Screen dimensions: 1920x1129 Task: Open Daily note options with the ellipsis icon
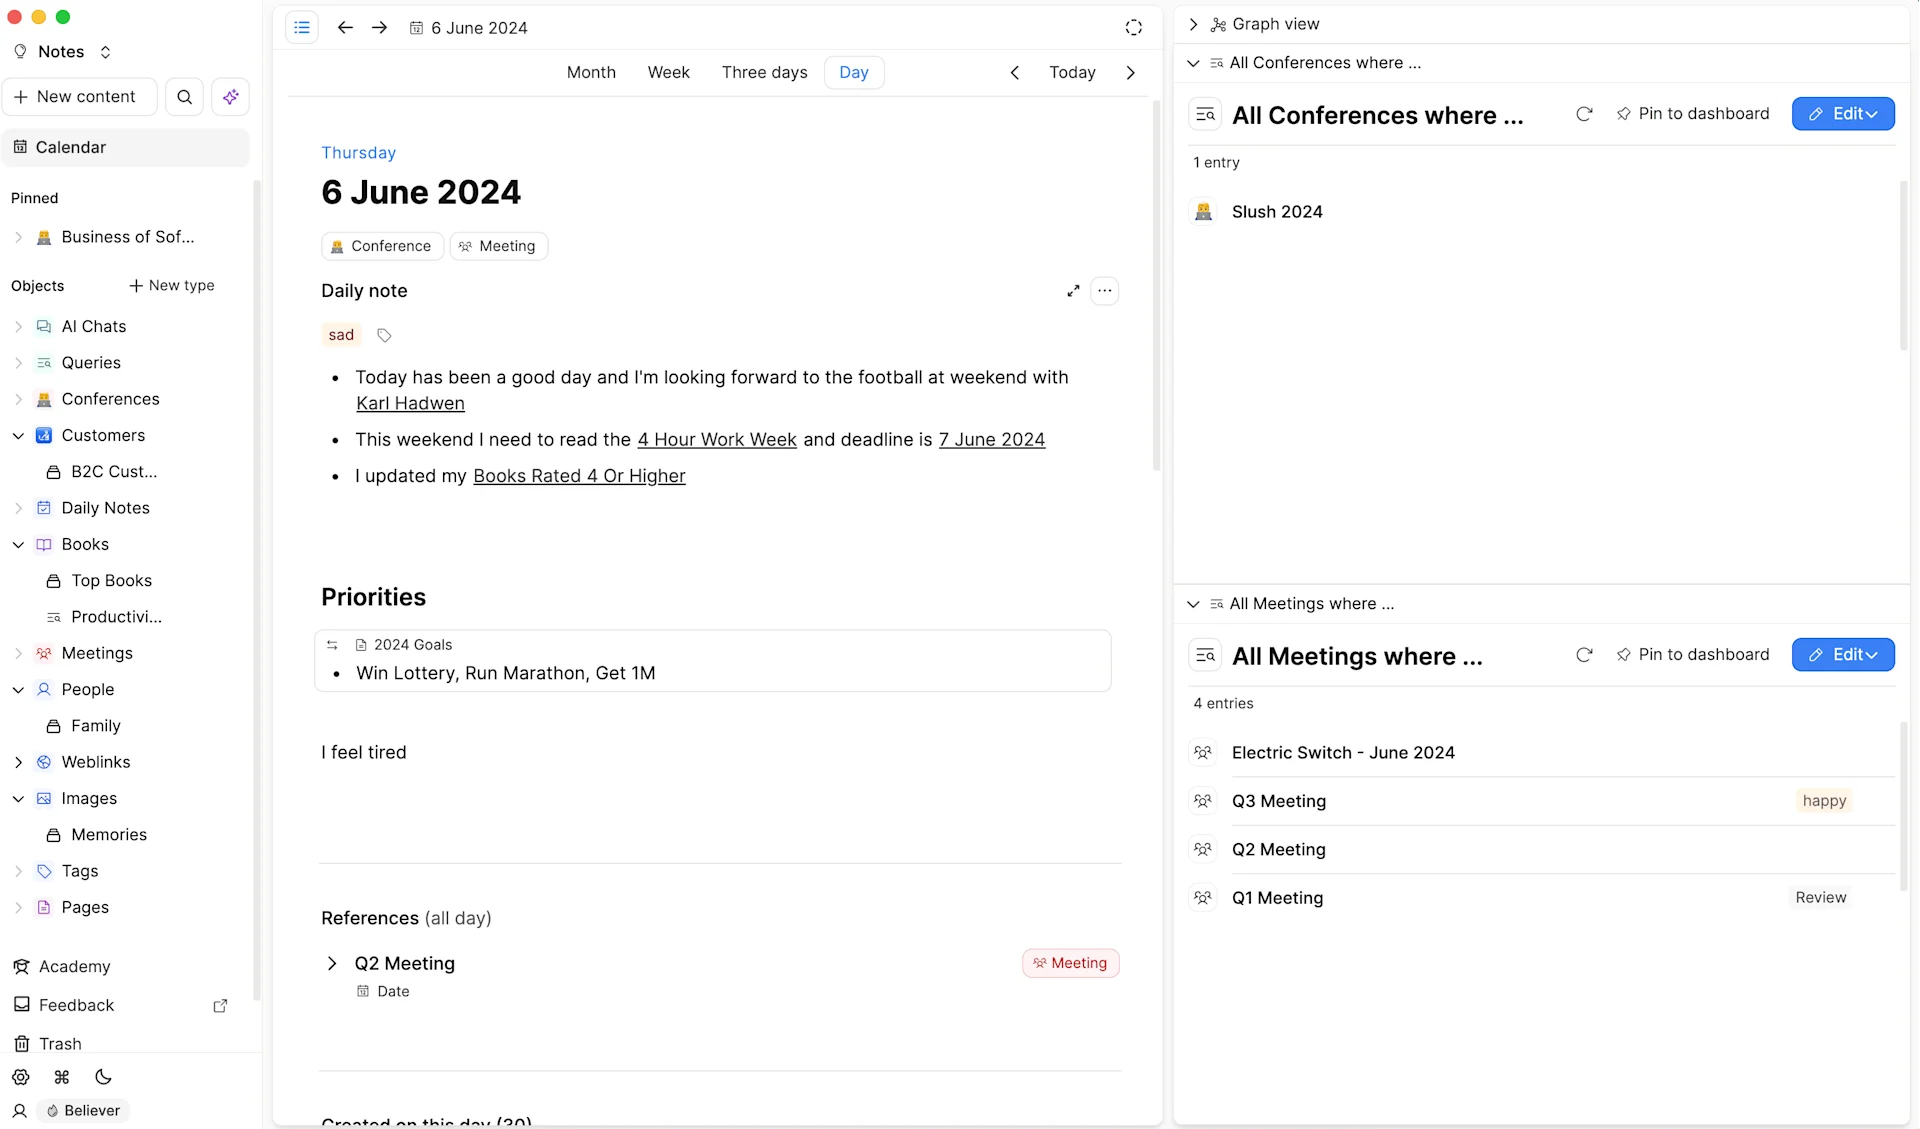point(1104,290)
